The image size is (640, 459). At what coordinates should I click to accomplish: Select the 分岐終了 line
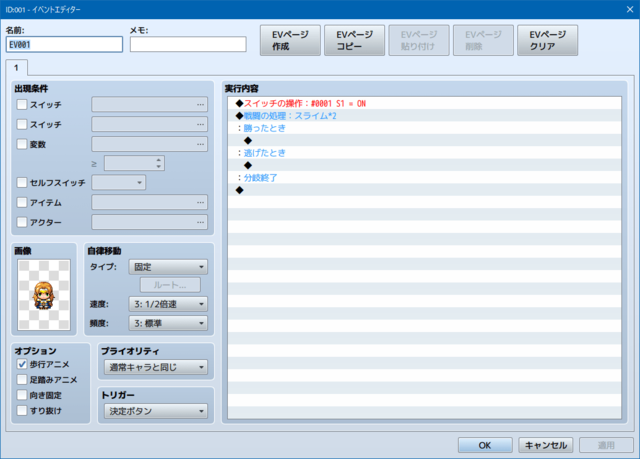(x=424, y=178)
